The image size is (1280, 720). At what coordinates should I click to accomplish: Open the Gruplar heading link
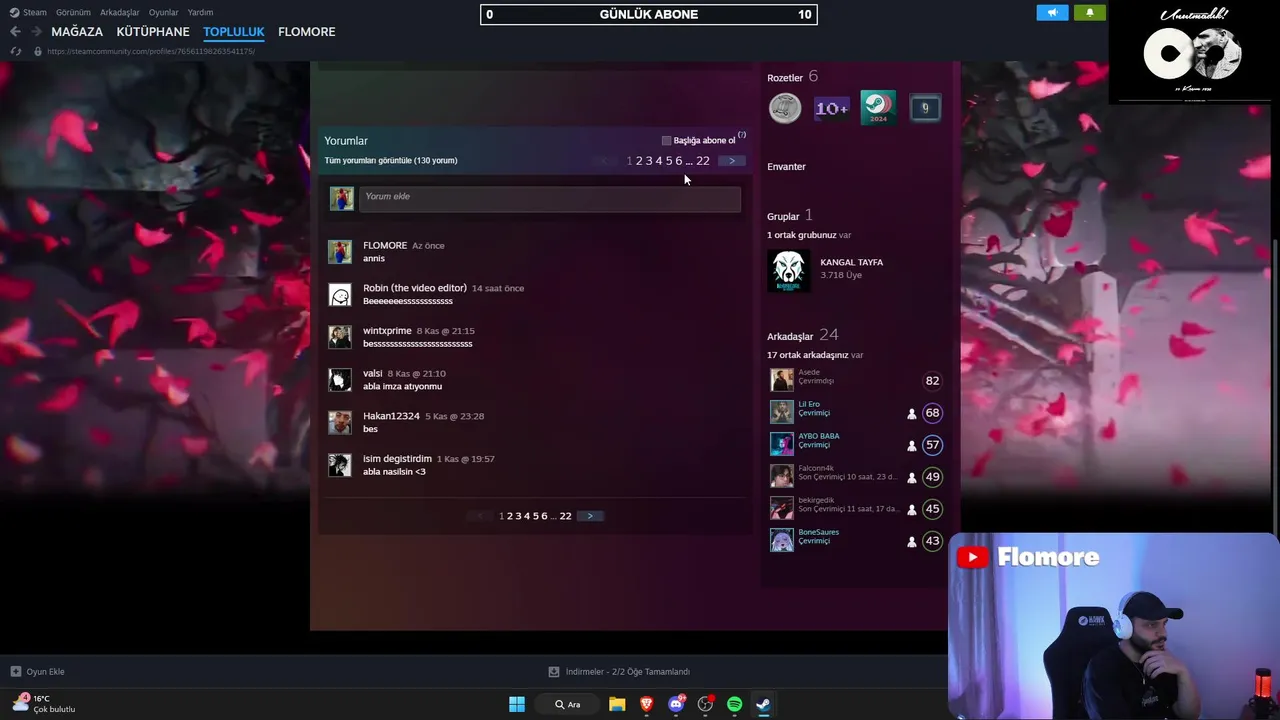(783, 217)
